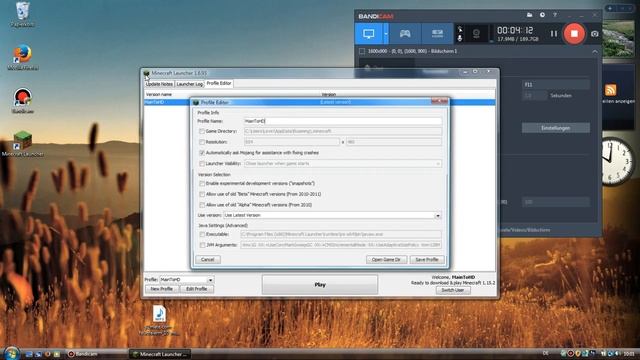Switch to the Profile Editor tab
Image resolution: width=640 pixels, height=360 pixels.
pyautogui.click(x=219, y=83)
